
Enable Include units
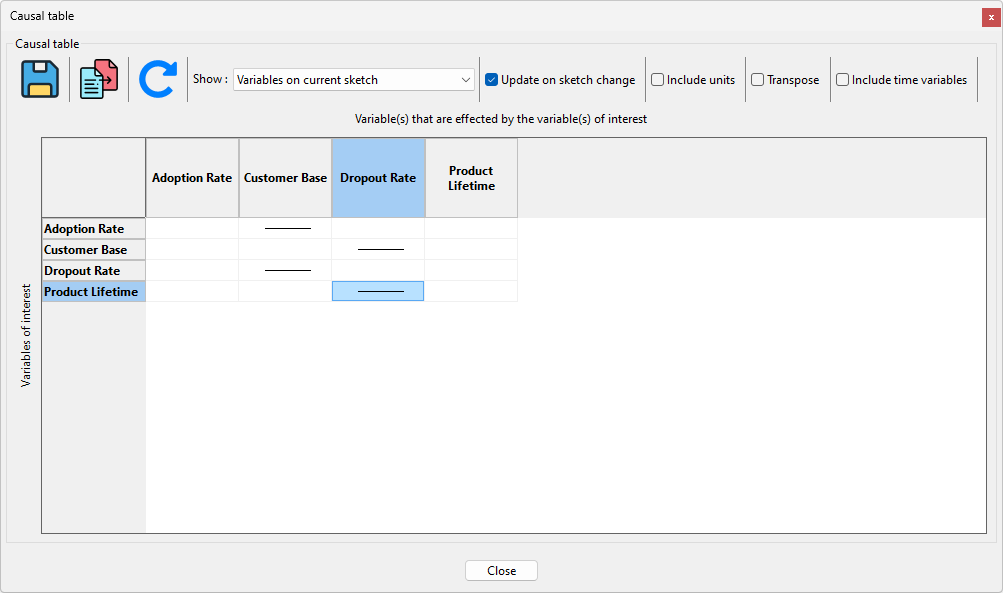(657, 79)
